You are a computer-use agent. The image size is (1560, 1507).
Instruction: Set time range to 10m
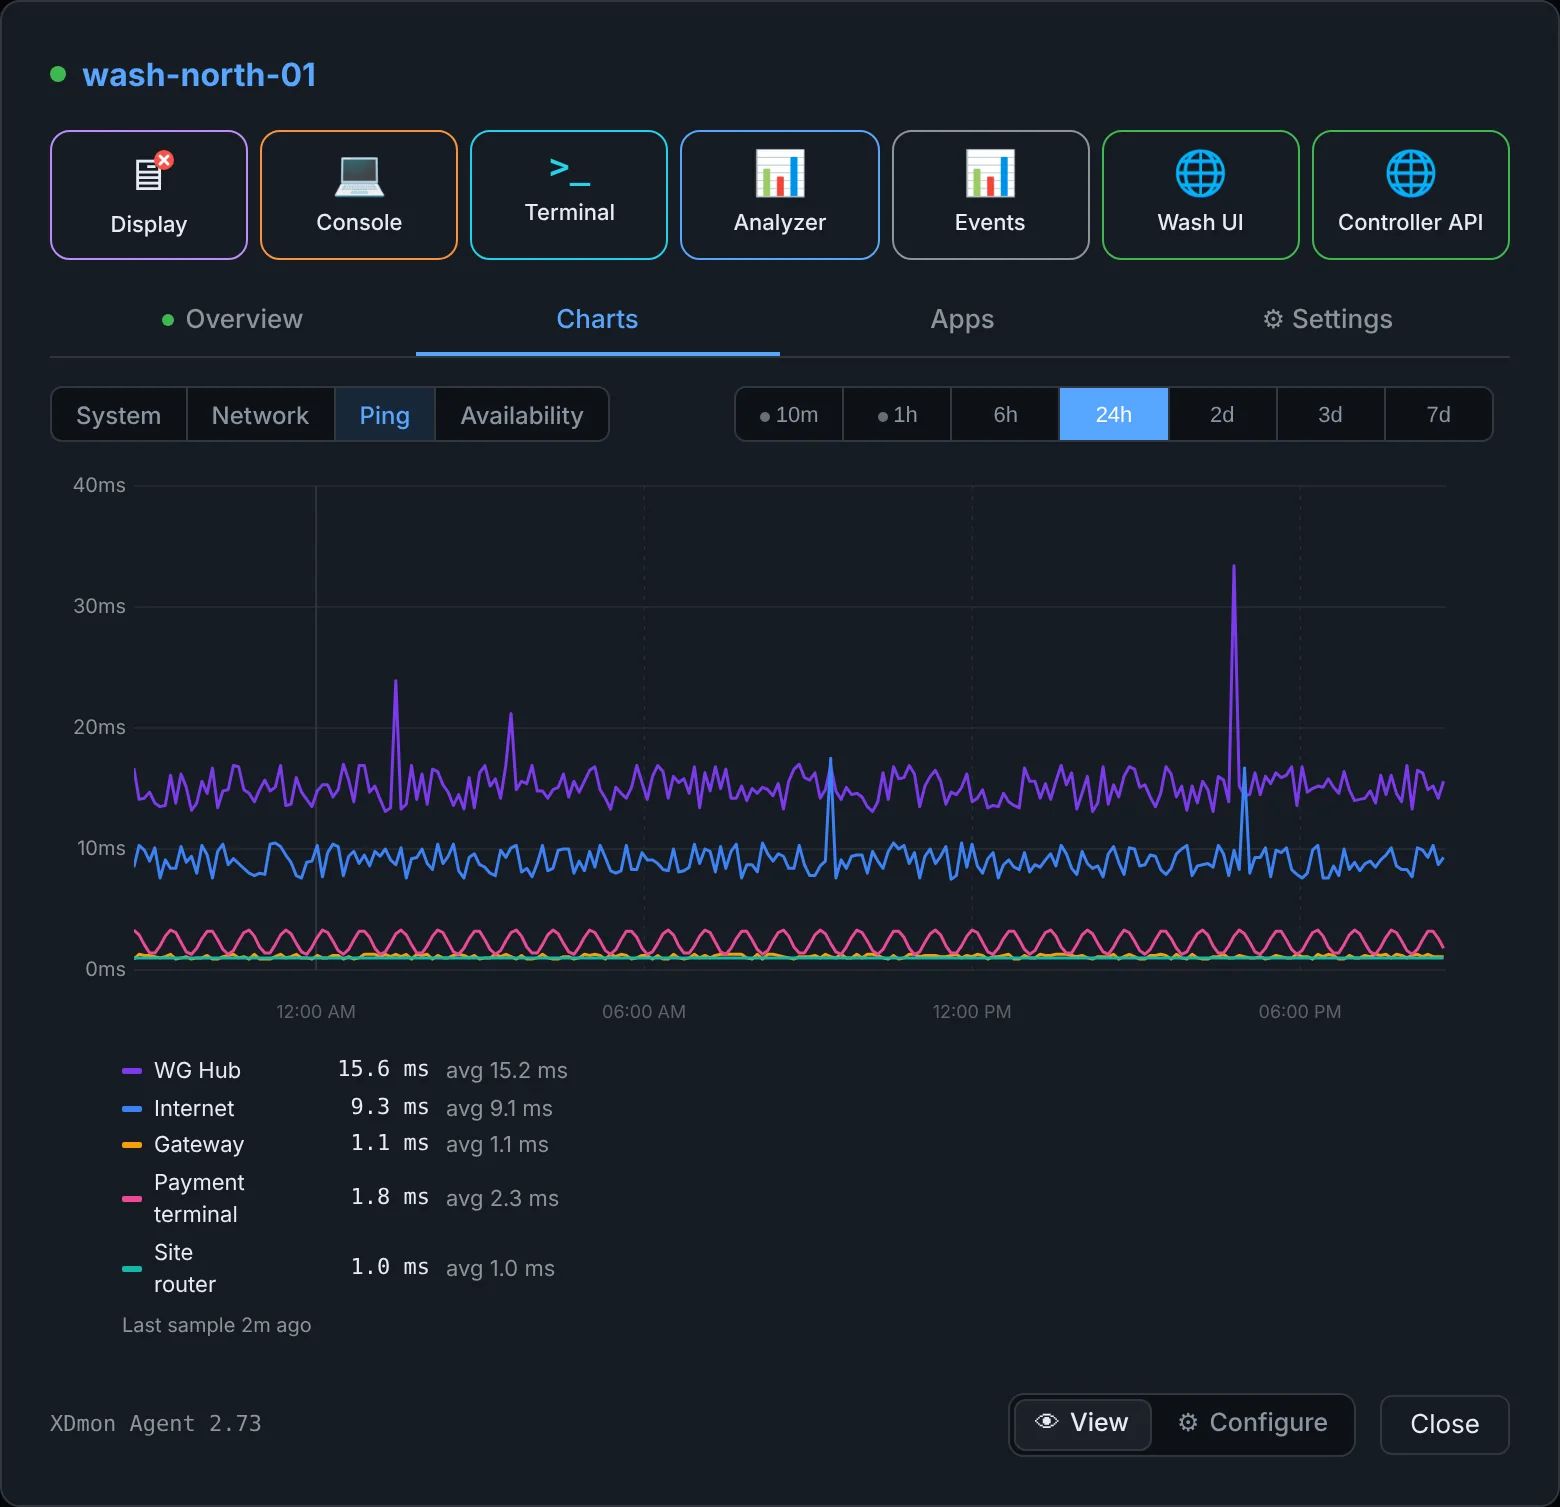click(789, 414)
